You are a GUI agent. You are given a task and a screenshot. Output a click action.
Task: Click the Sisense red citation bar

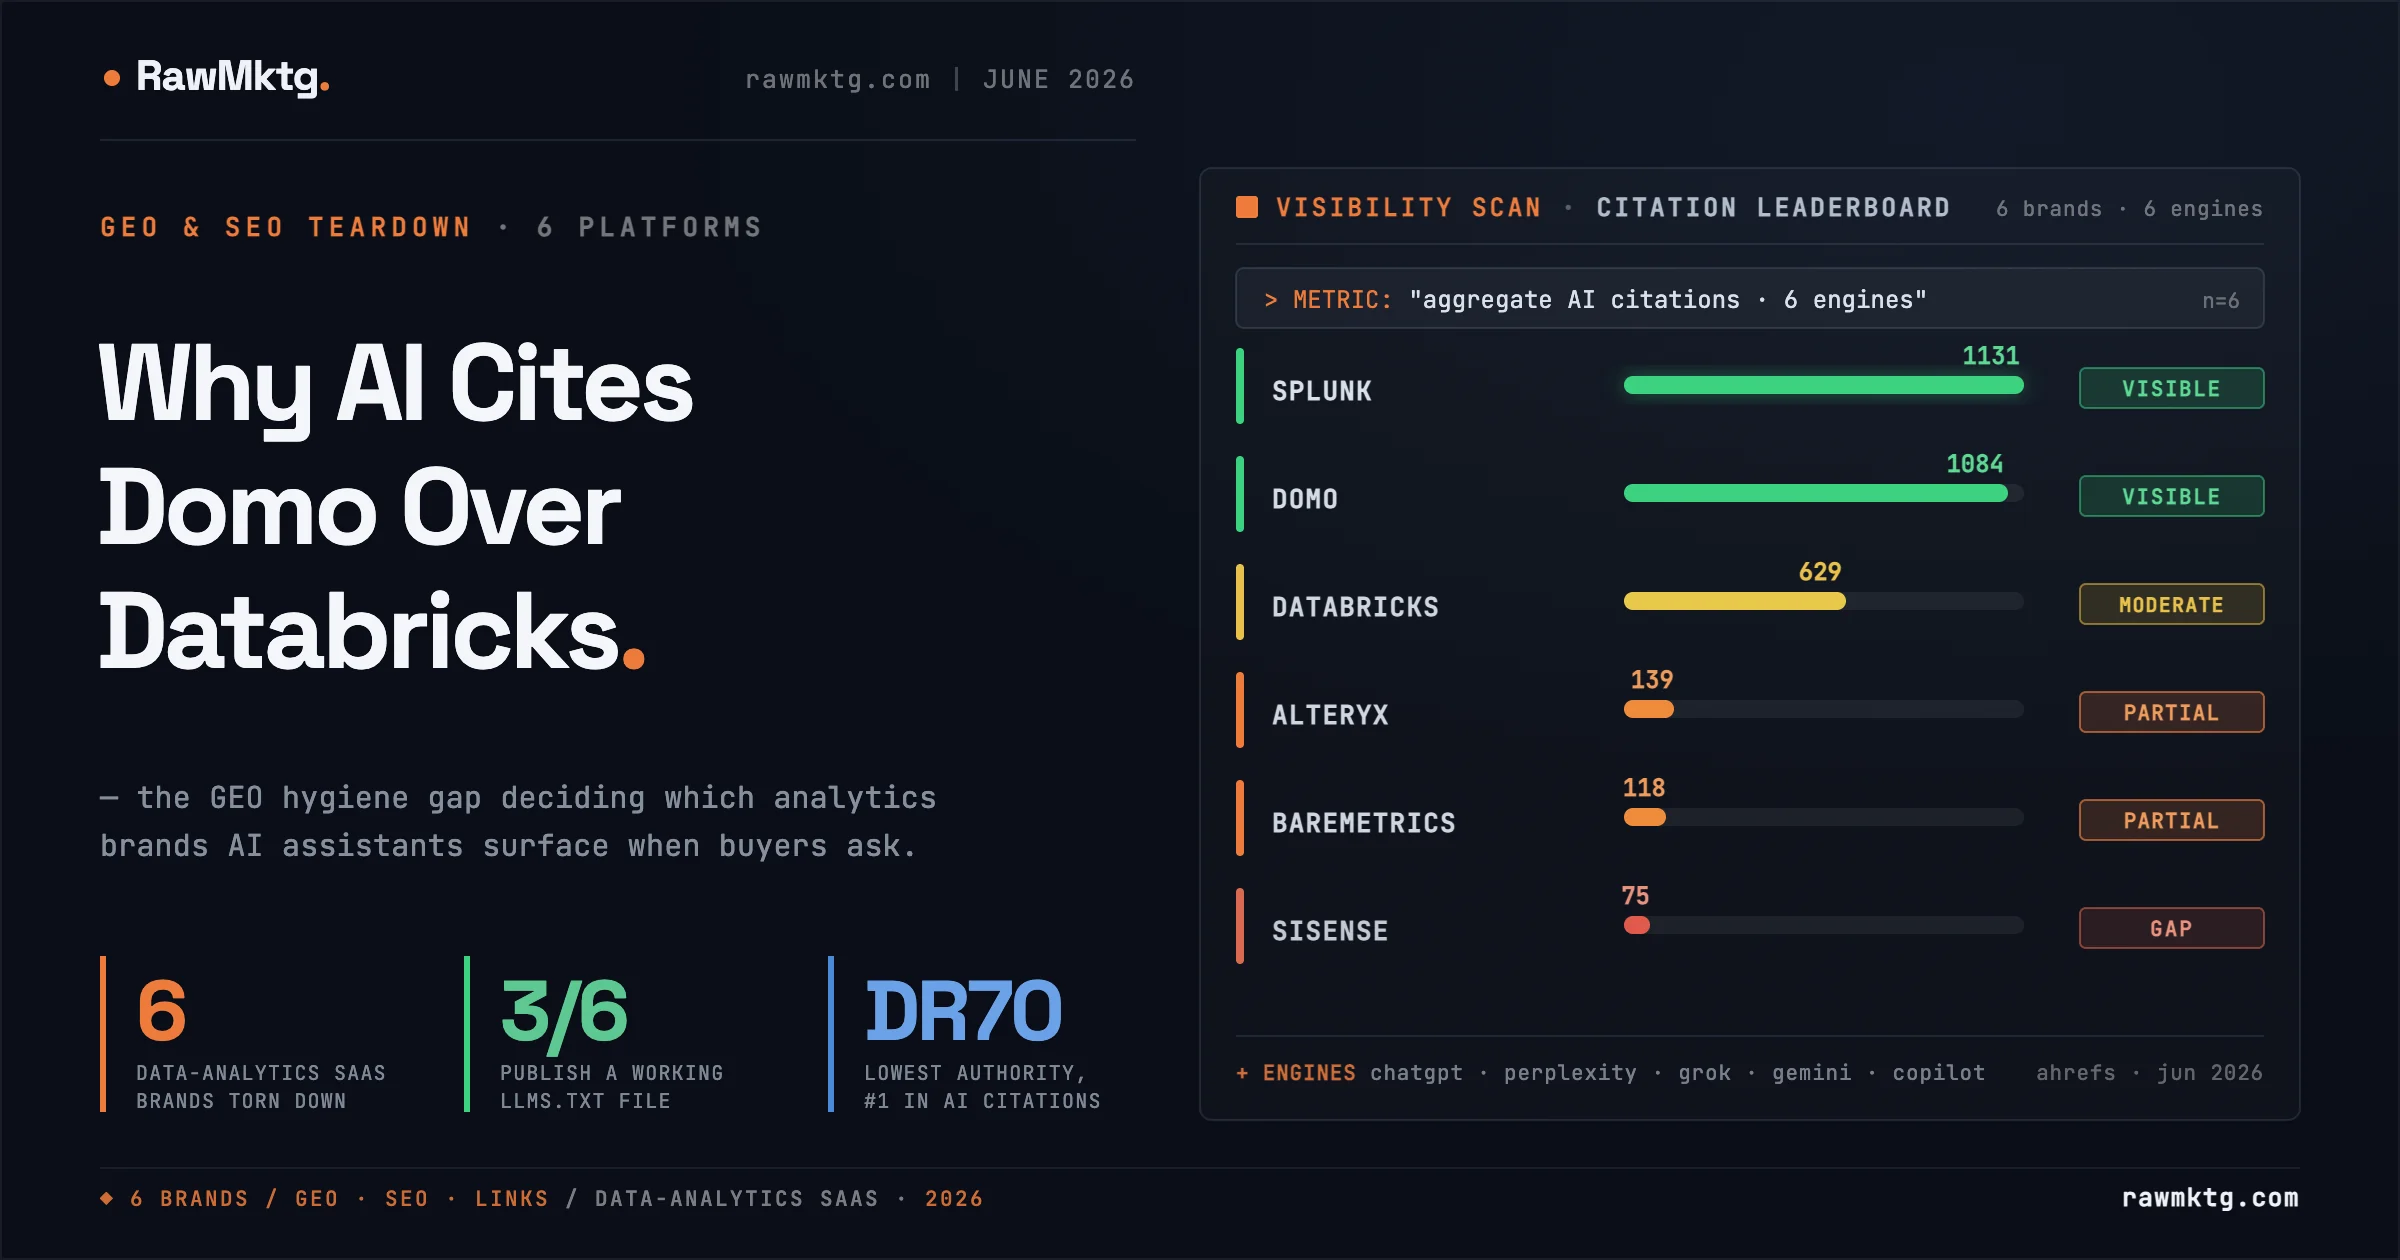(x=1637, y=925)
